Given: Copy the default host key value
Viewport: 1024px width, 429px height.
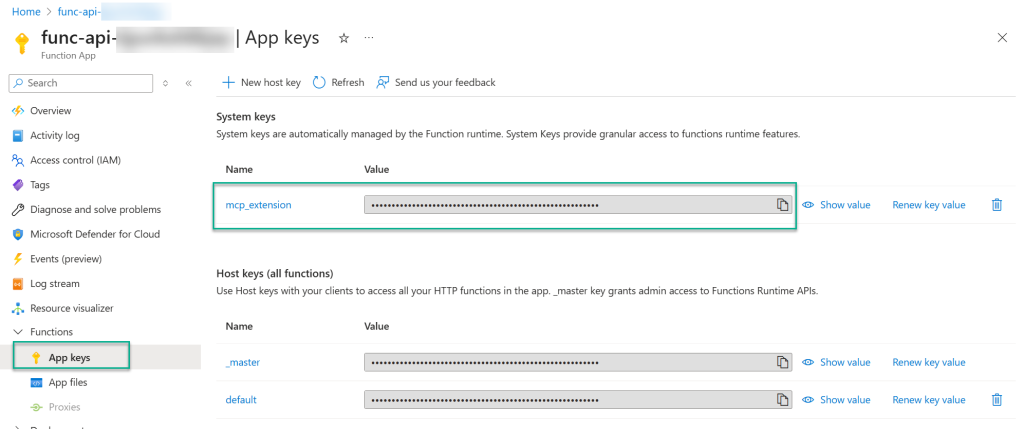Looking at the screenshot, I should click(x=782, y=400).
